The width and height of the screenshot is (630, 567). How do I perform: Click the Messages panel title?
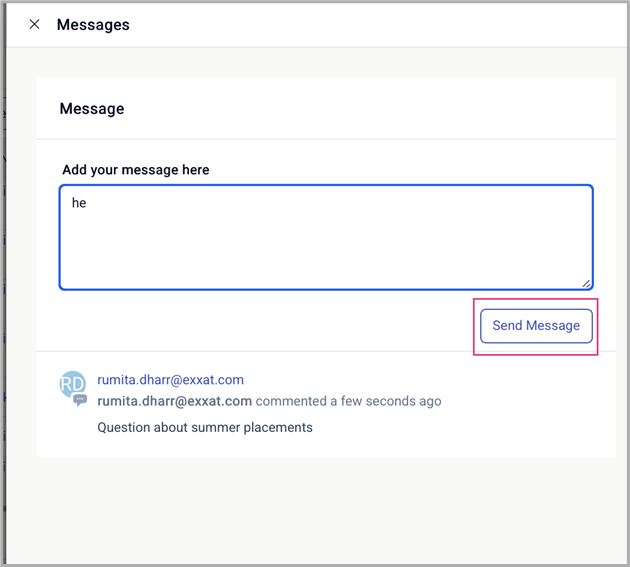tap(93, 24)
